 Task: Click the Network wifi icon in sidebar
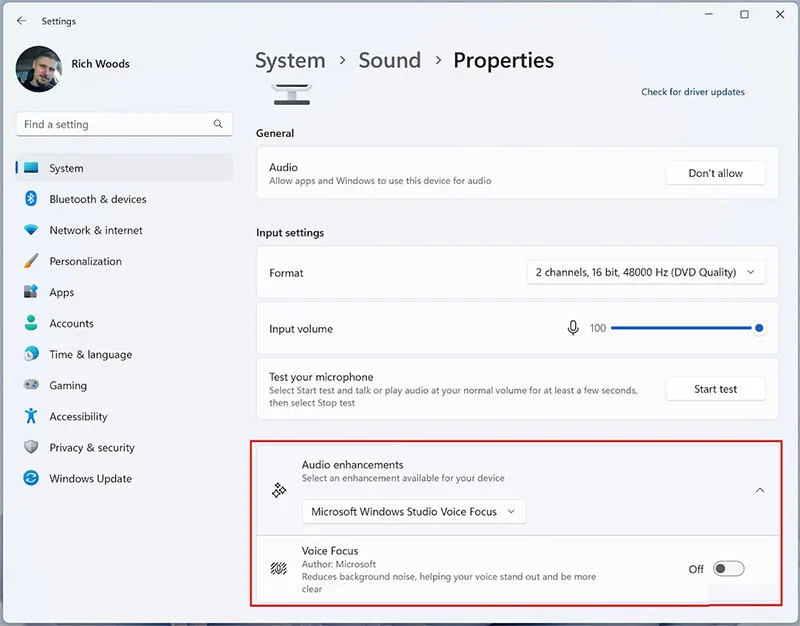31,230
